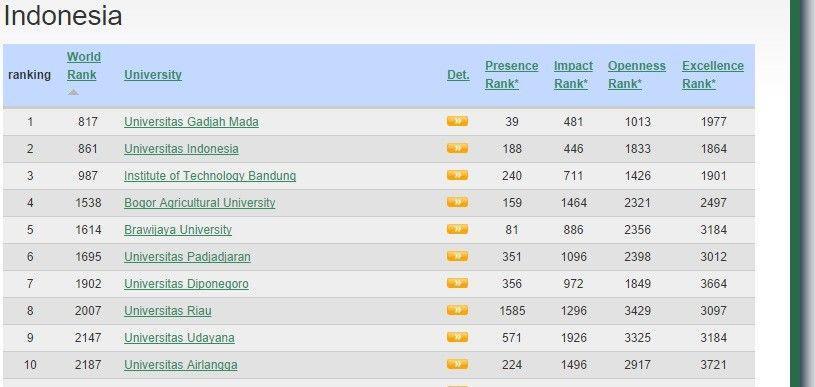Click the Det. column header
Image resolution: width=815 pixels, height=387 pixels.
click(458, 75)
